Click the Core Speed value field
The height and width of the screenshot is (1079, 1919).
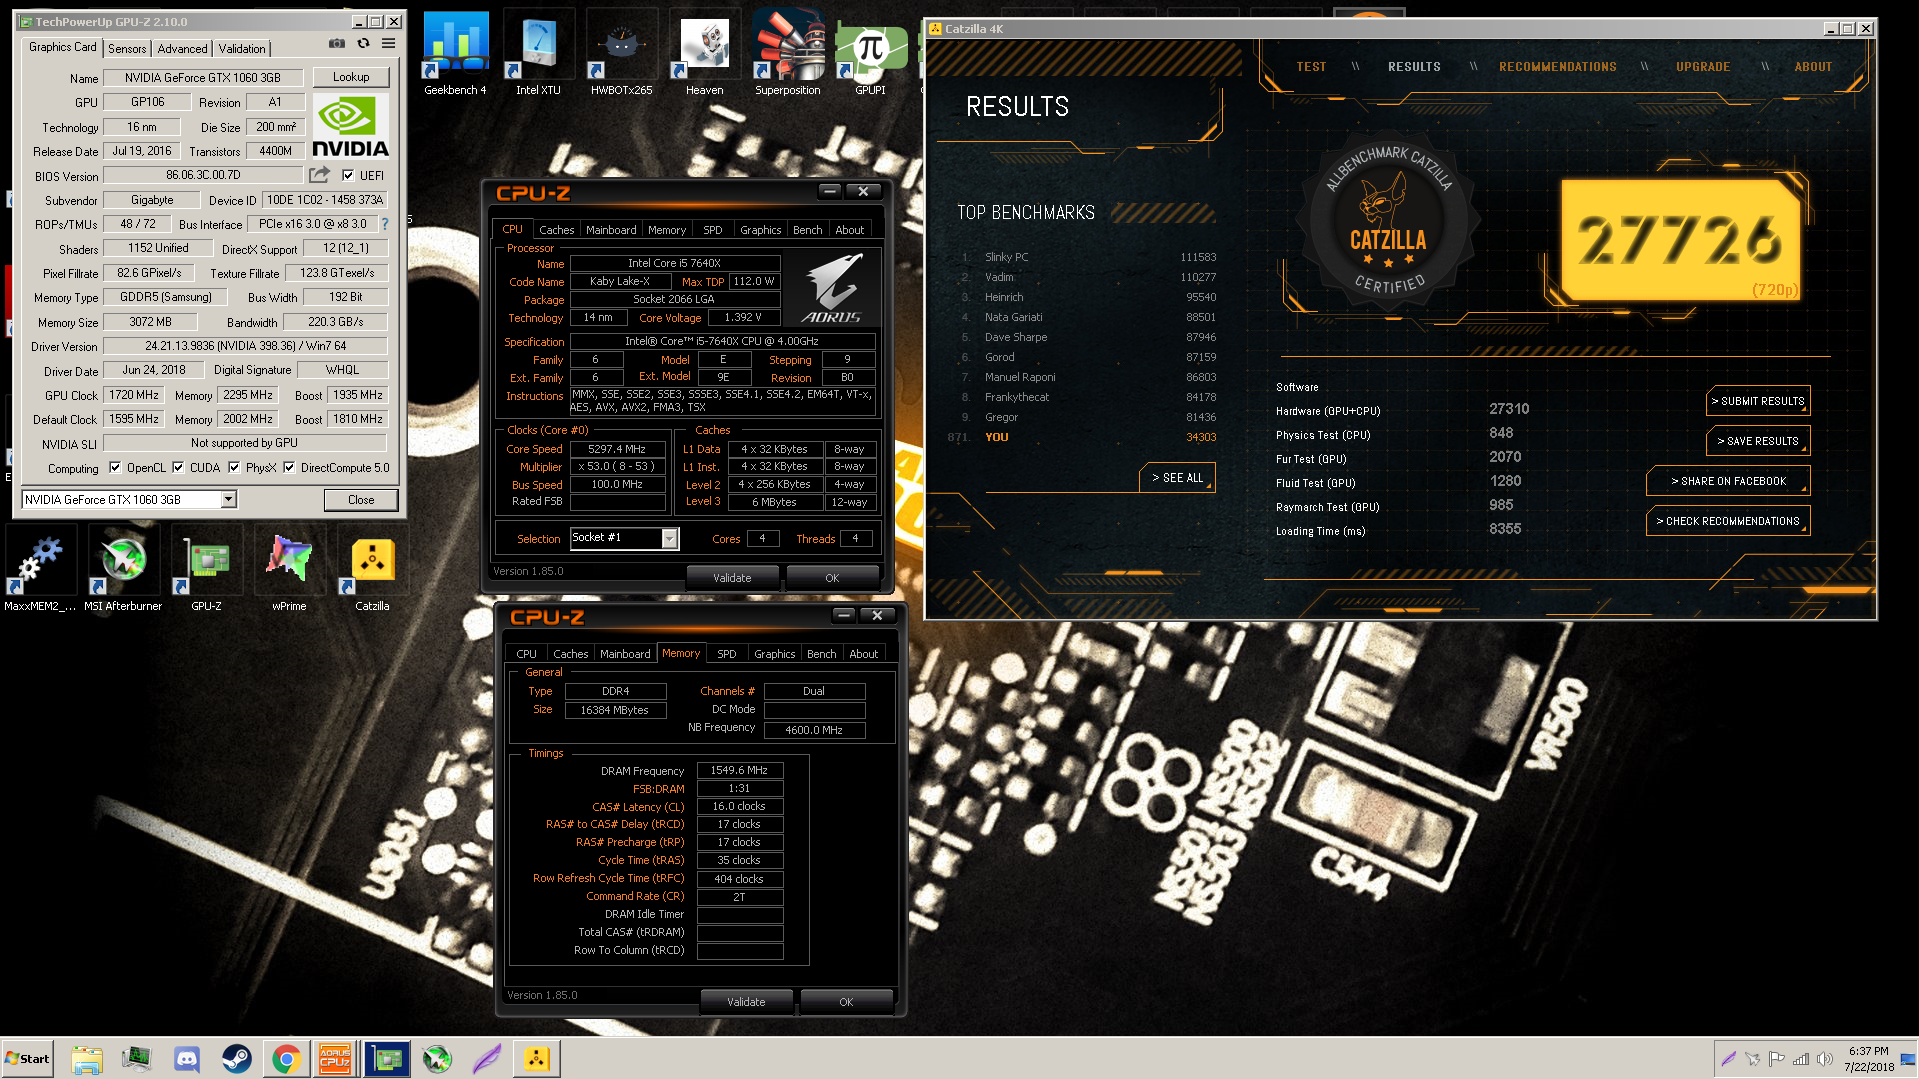click(x=617, y=449)
